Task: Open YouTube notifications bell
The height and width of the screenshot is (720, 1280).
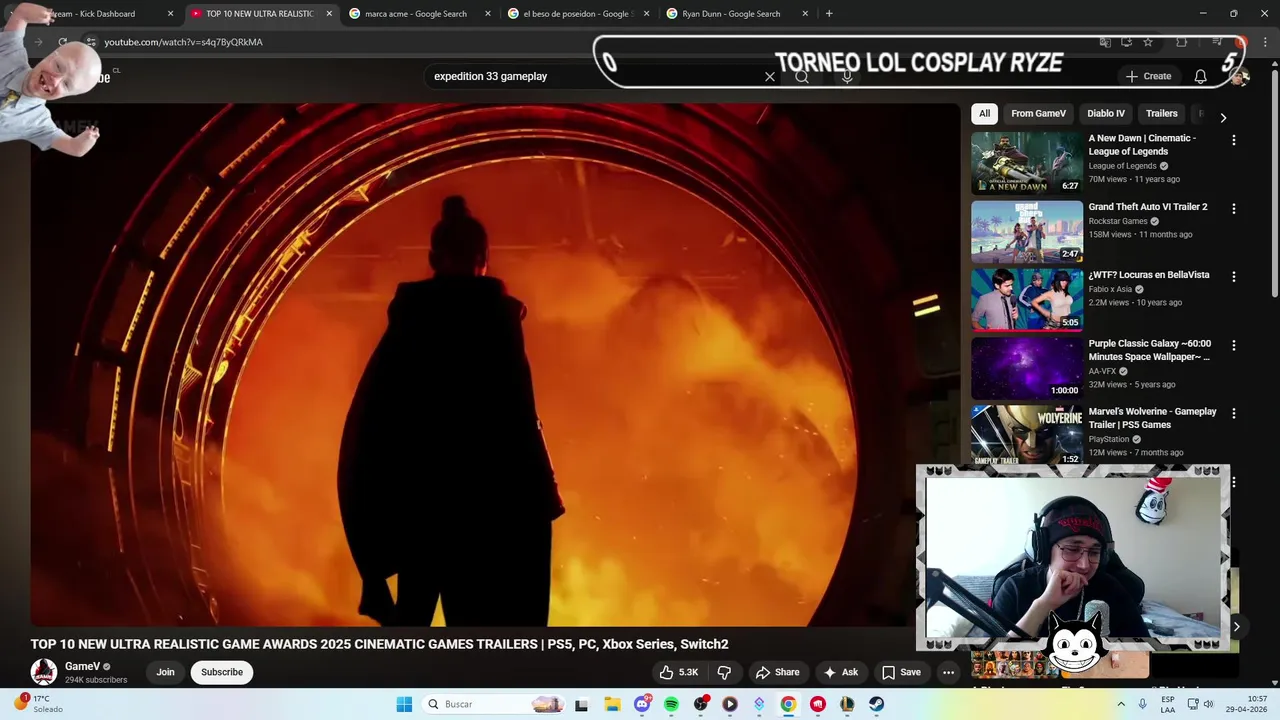Action: point(1200,76)
